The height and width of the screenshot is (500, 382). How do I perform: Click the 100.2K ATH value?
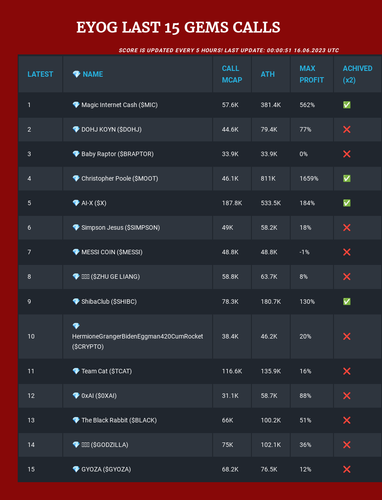click(271, 420)
